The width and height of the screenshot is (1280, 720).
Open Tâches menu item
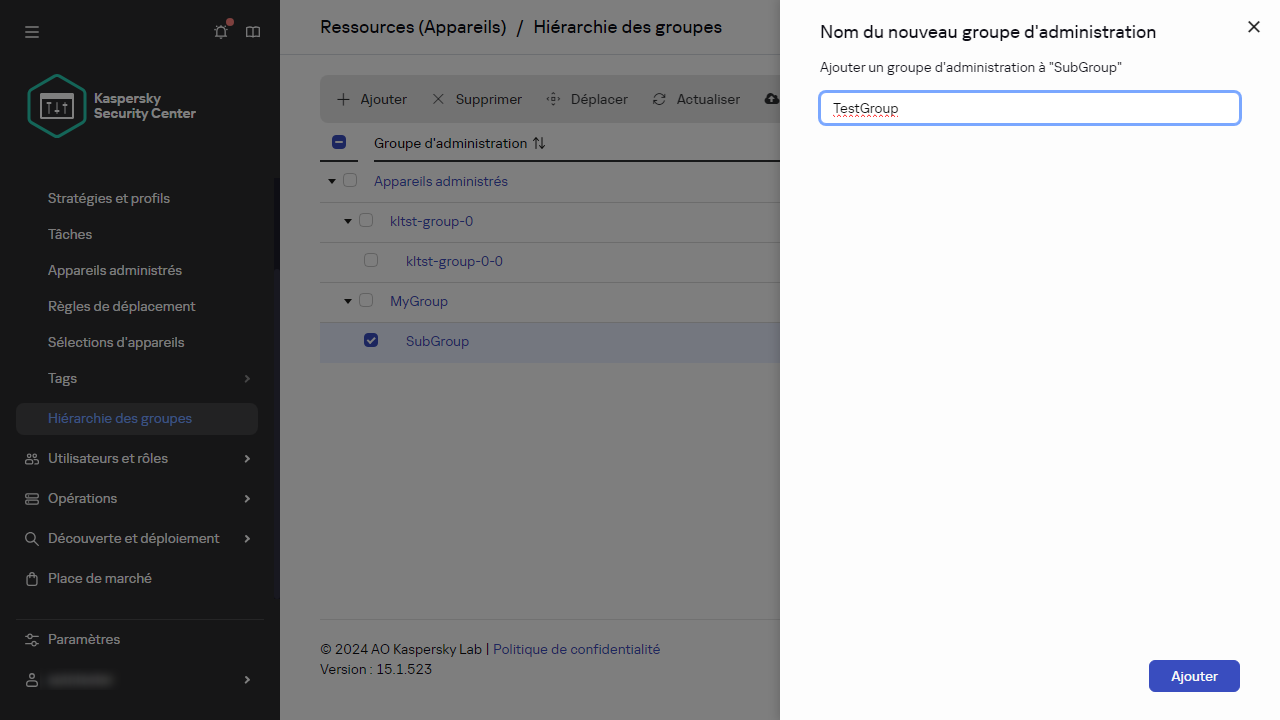pos(70,234)
